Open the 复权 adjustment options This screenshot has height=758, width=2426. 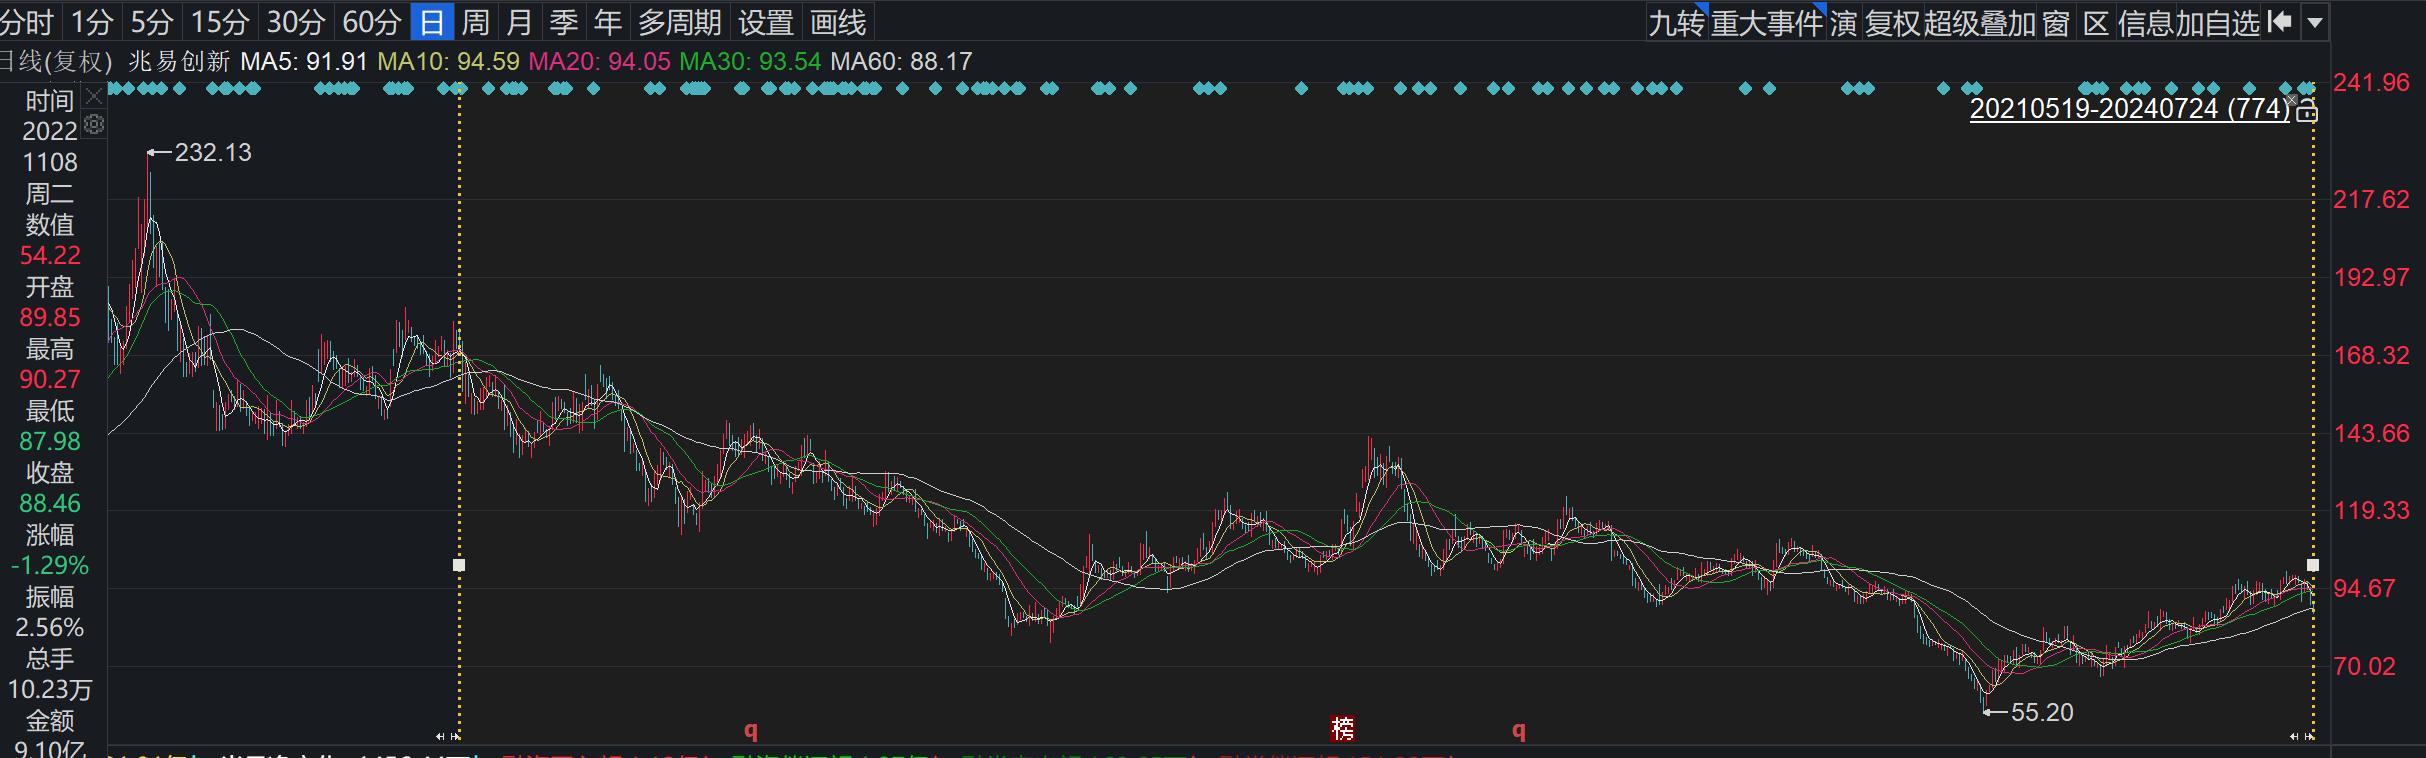point(1893,22)
